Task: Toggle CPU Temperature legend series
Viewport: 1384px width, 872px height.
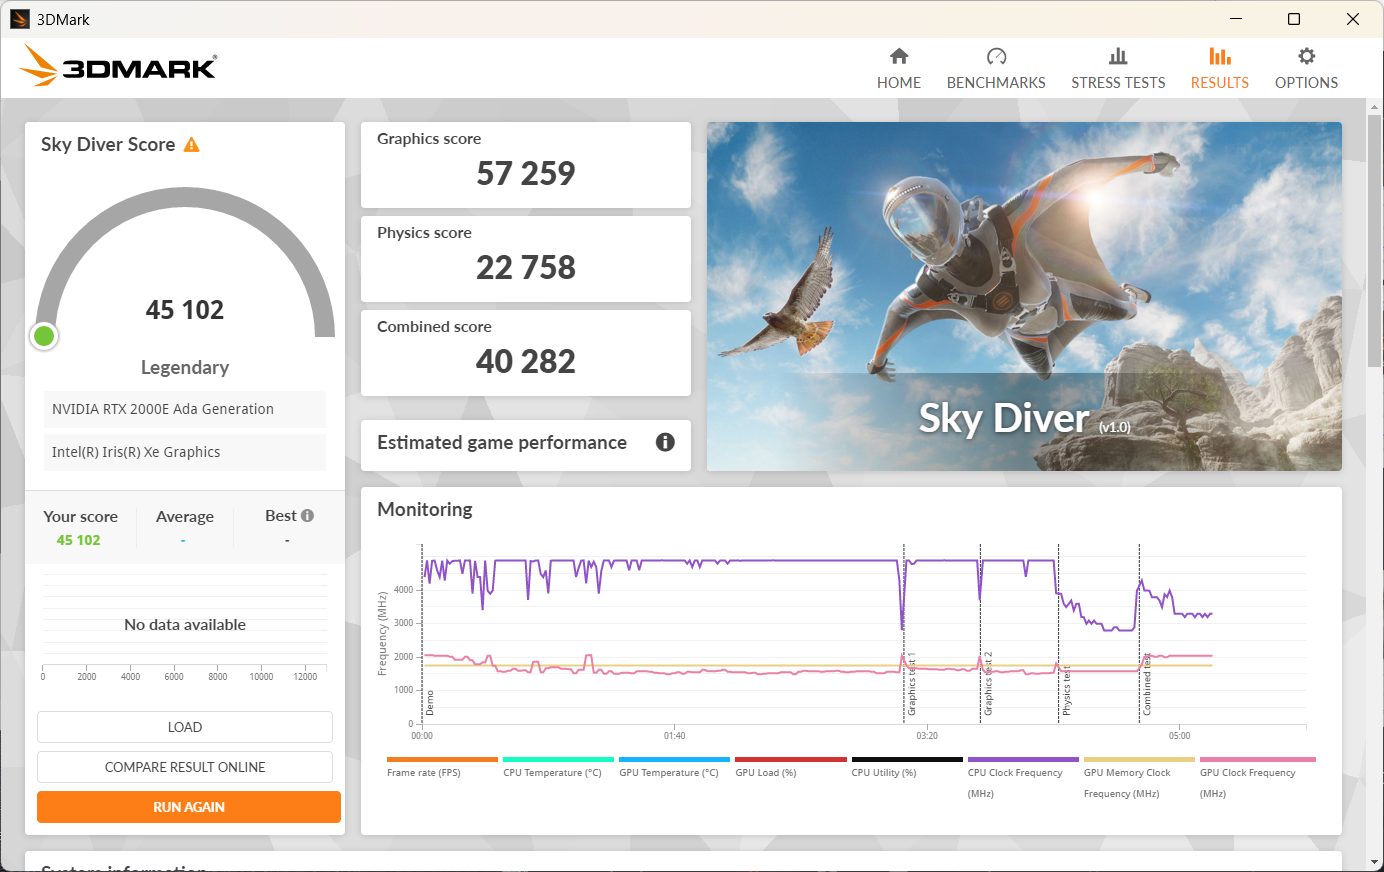Action: 552,772
